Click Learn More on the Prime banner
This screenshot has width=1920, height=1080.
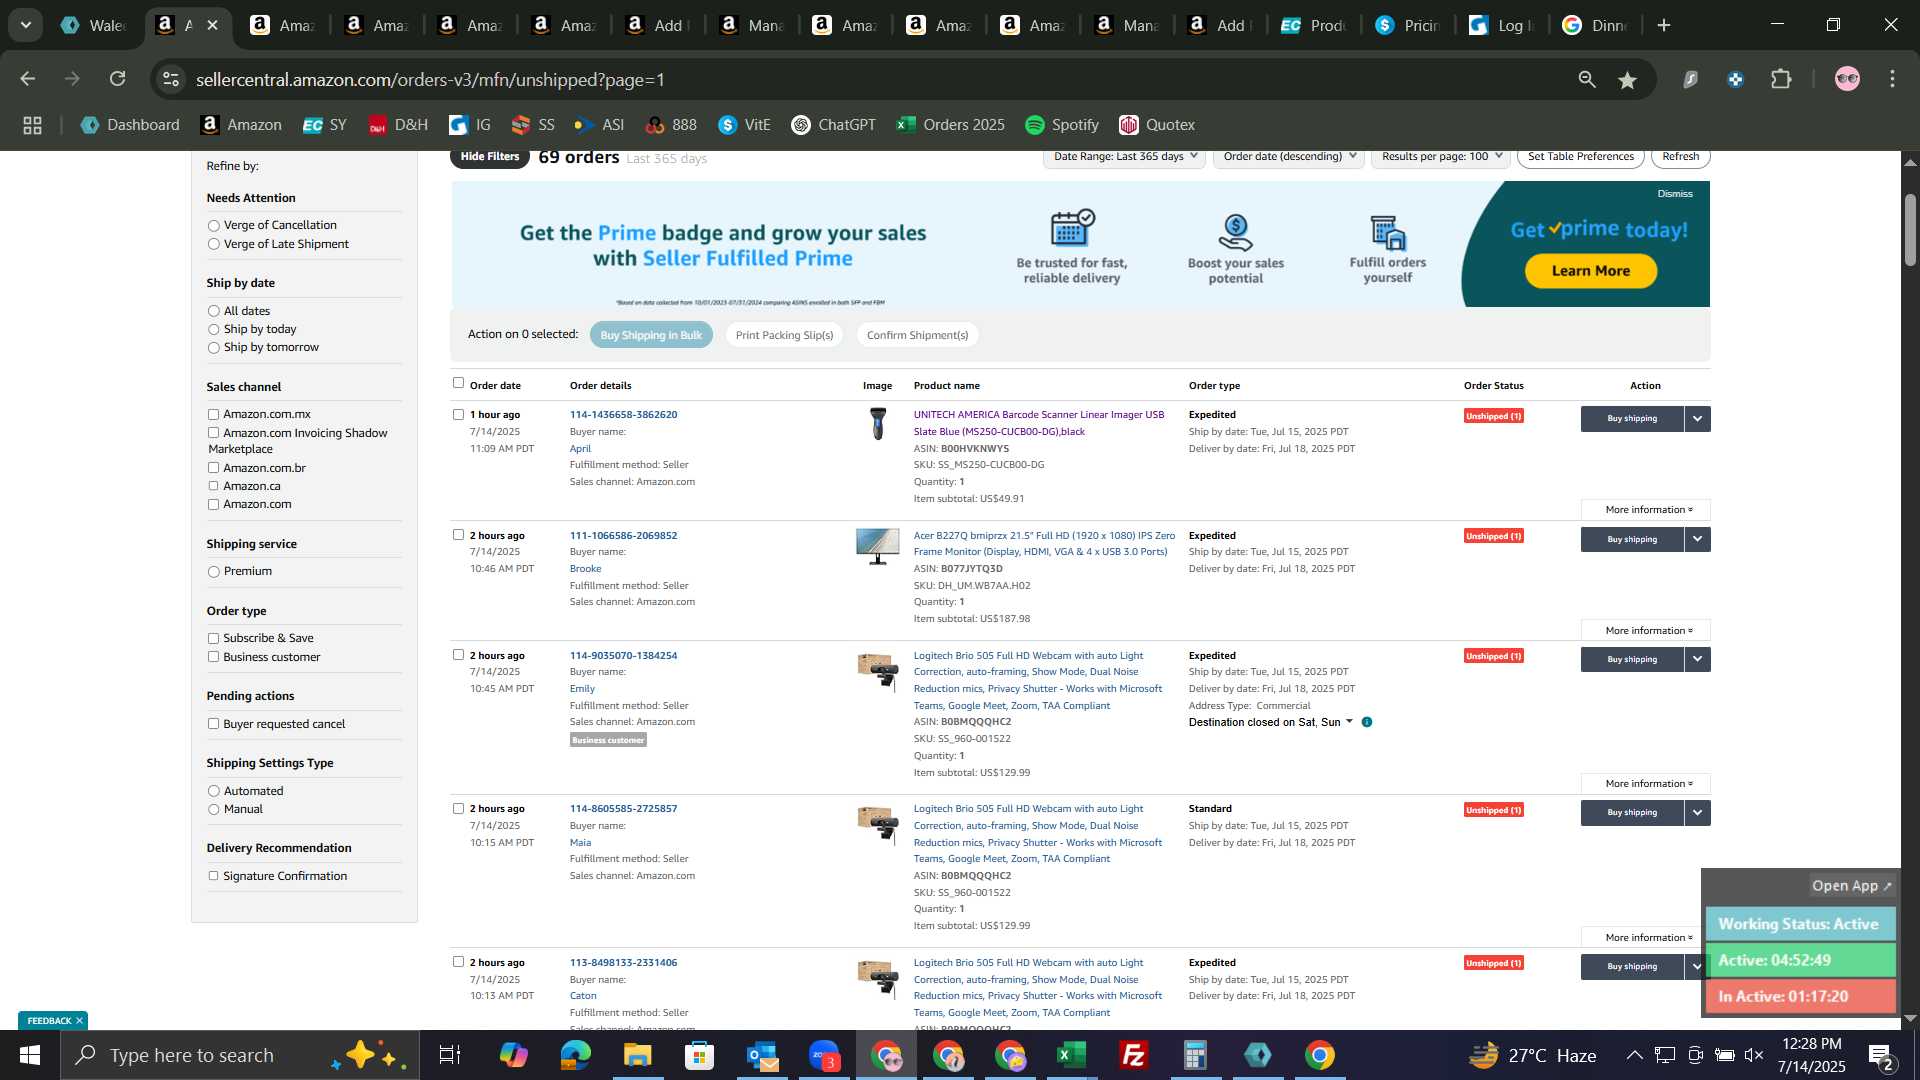(x=1590, y=271)
